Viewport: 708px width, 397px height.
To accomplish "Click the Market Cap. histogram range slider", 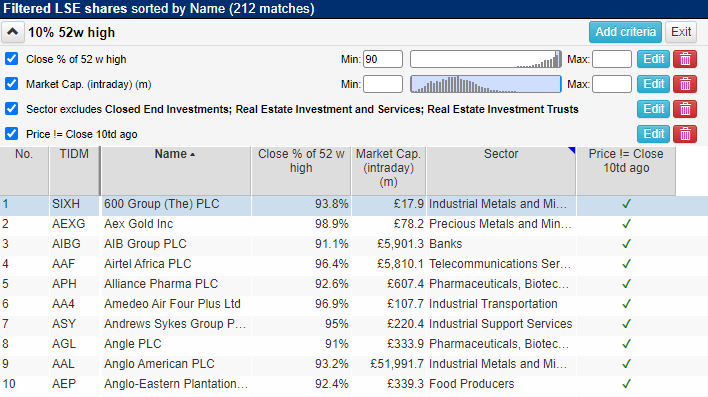I will point(486,84).
